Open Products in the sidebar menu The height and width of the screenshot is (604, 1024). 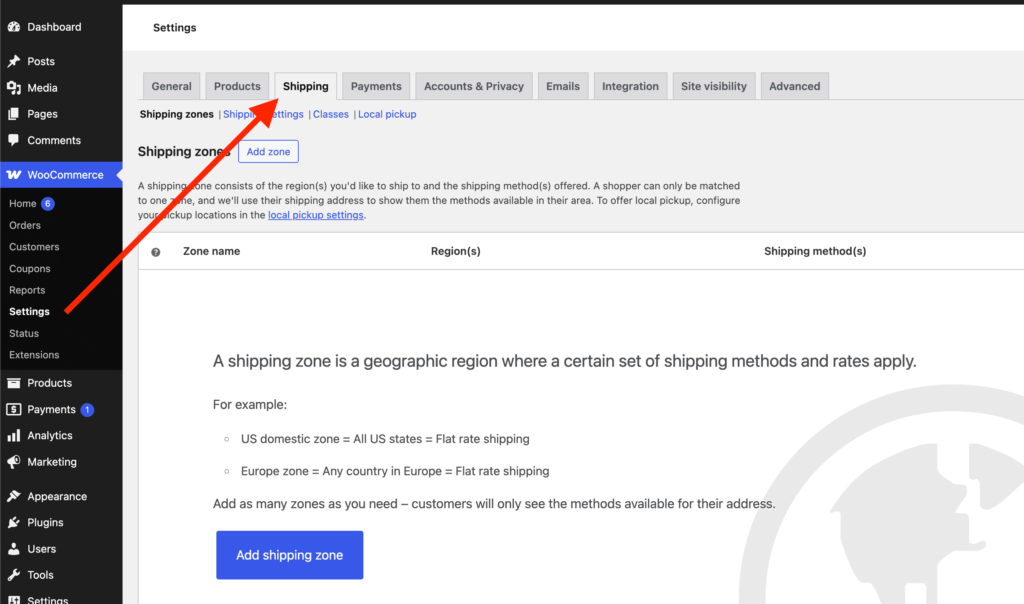(x=50, y=383)
